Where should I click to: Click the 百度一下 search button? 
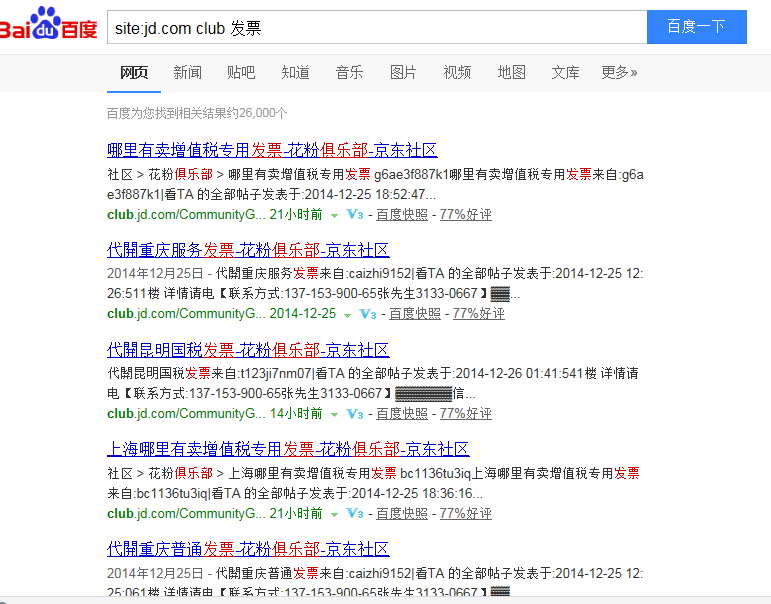tap(697, 27)
